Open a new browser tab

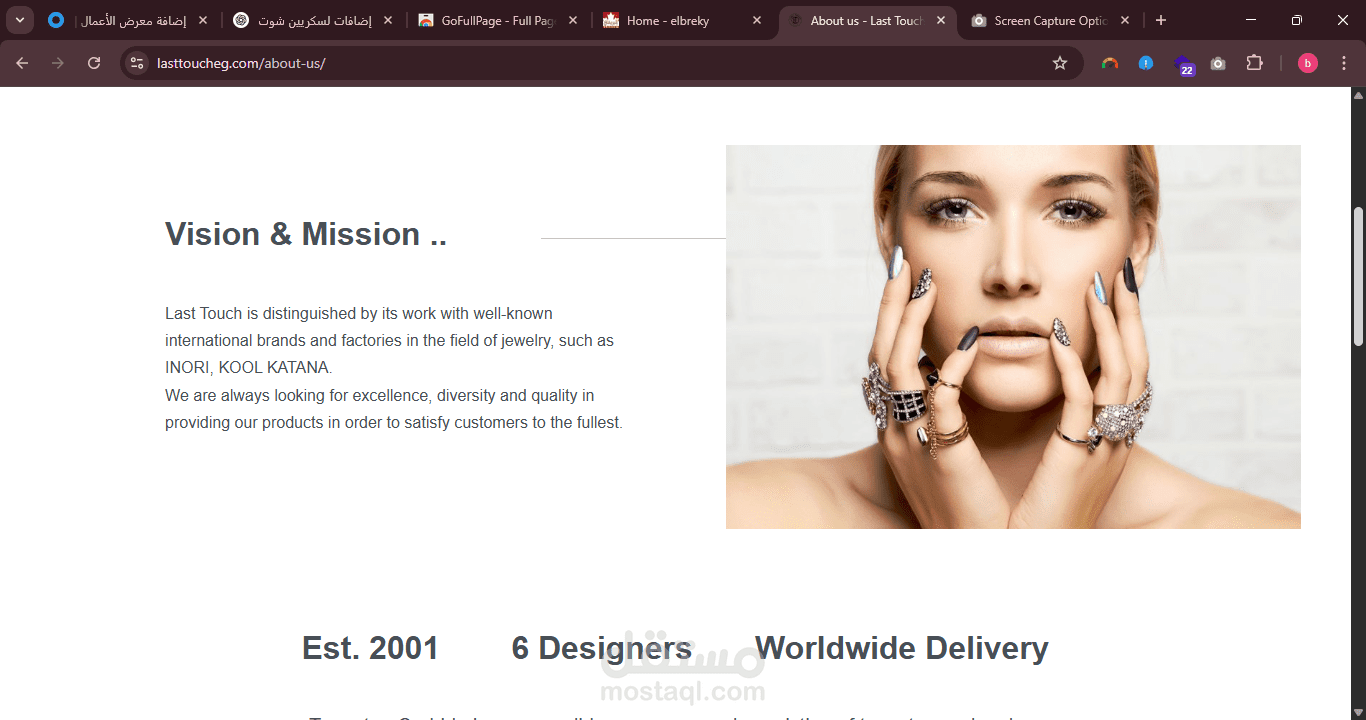click(1160, 20)
